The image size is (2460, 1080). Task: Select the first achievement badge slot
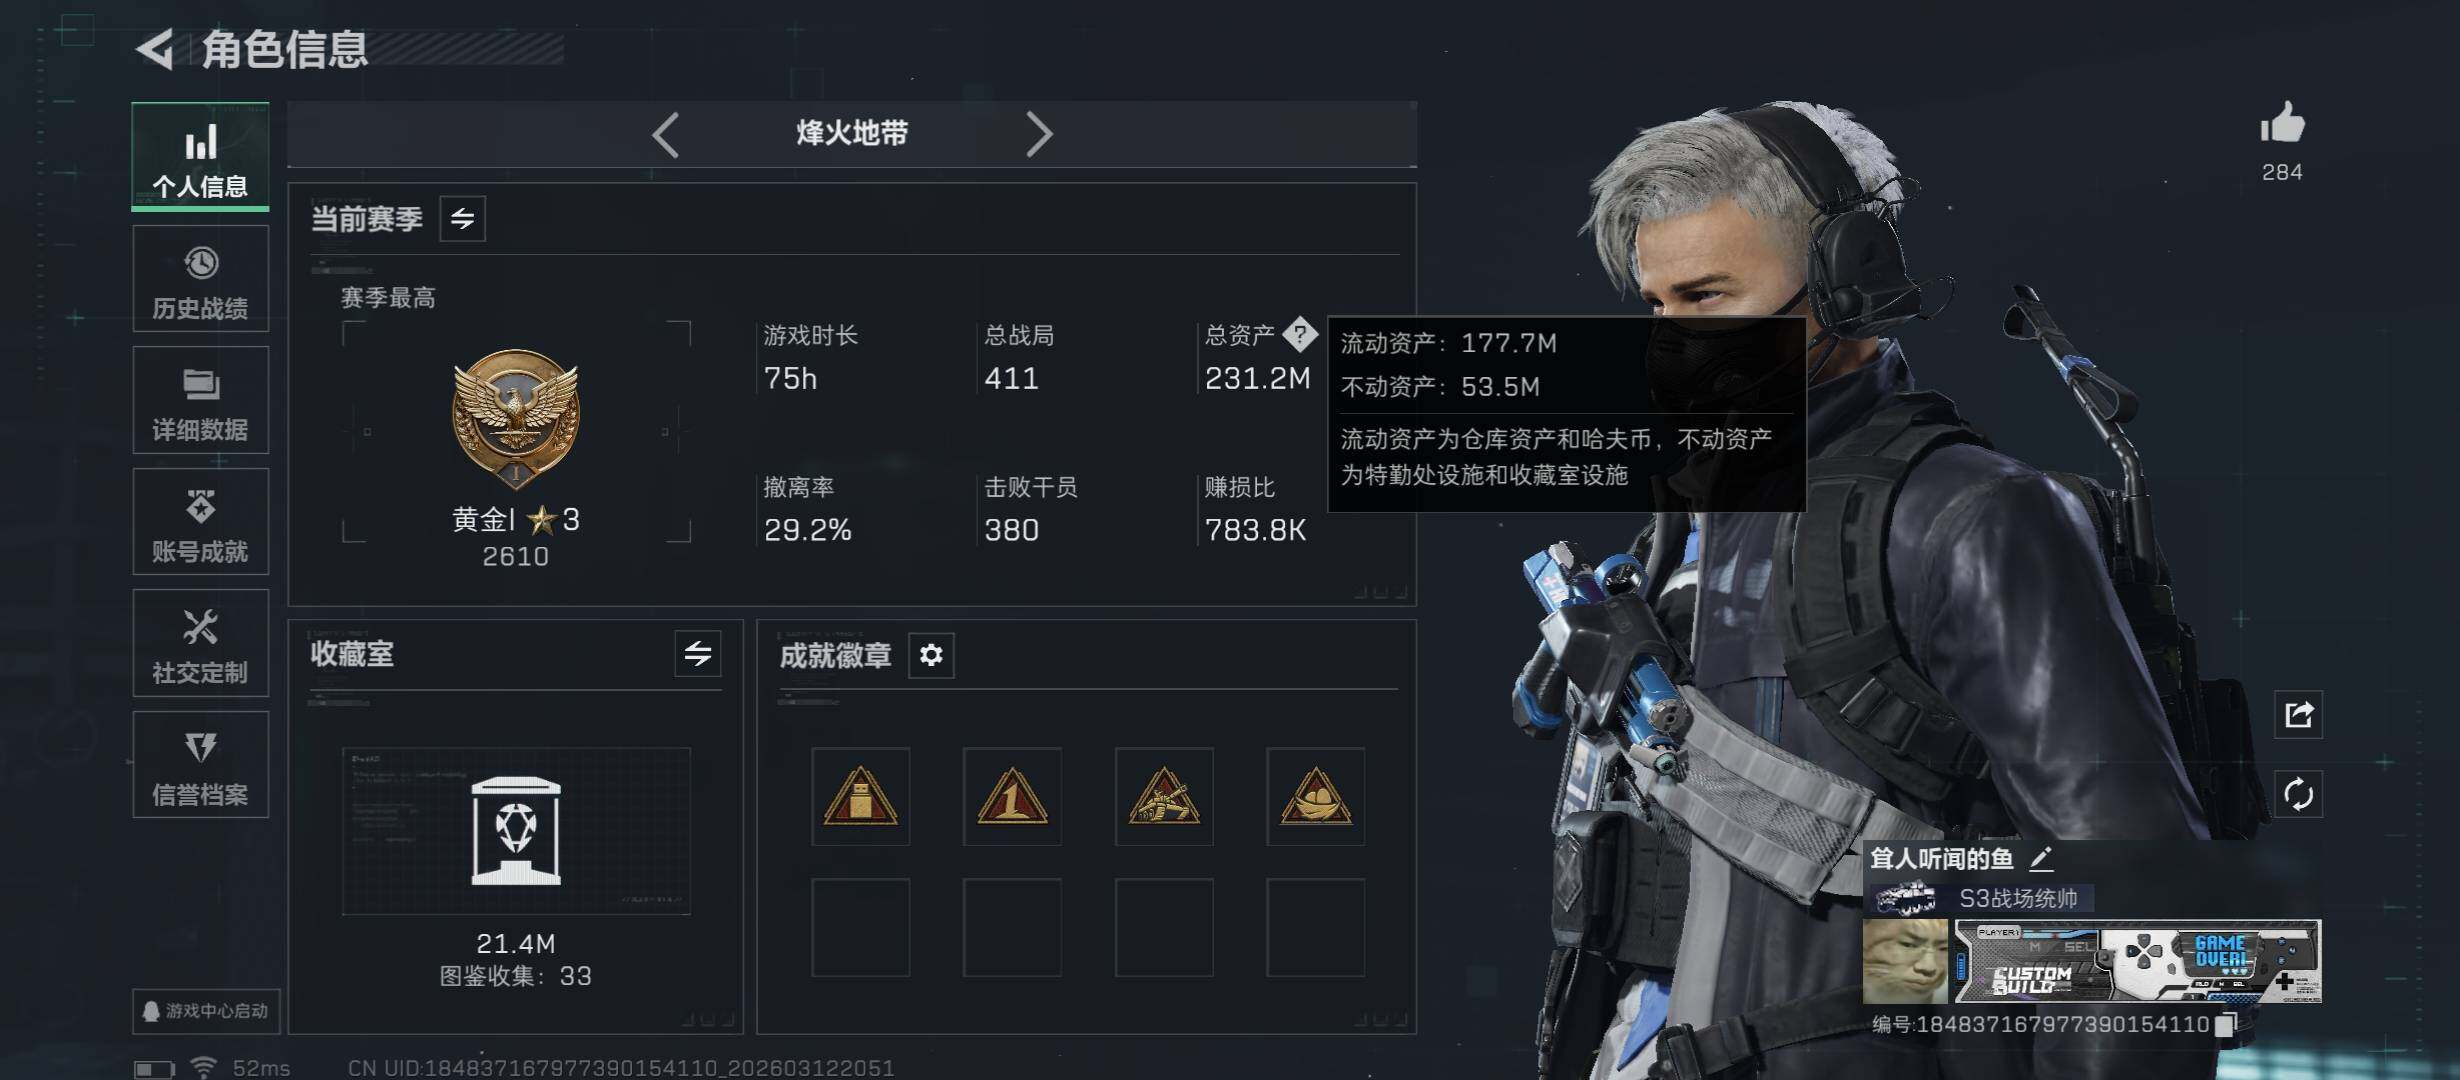pos(860,797)
